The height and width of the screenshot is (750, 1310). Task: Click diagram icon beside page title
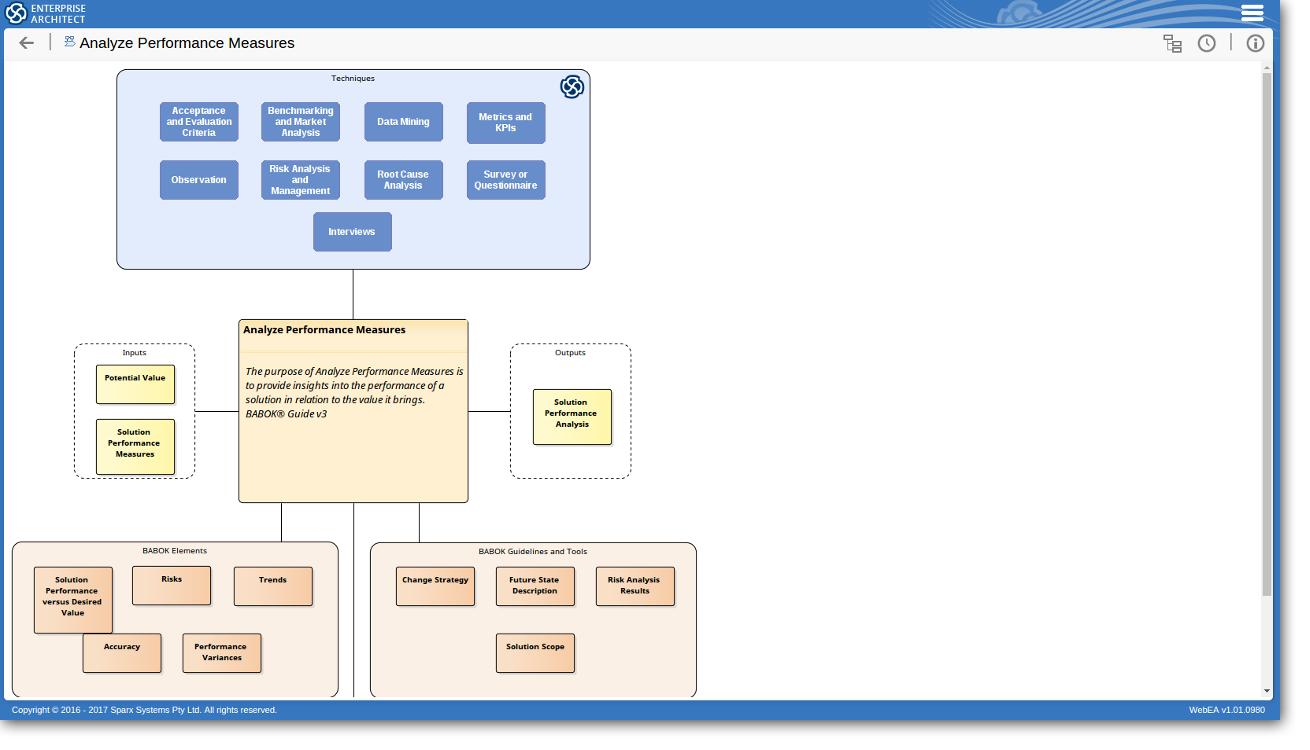point(69,42)
